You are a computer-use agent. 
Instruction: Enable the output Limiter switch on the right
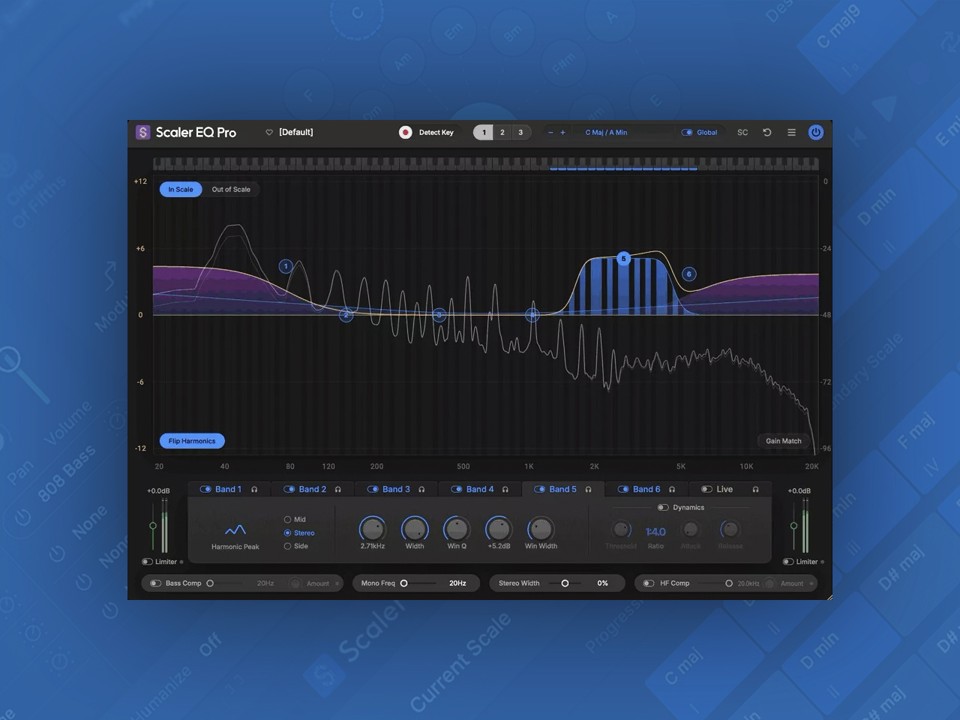pyautogui.click(x=789, y=561)
